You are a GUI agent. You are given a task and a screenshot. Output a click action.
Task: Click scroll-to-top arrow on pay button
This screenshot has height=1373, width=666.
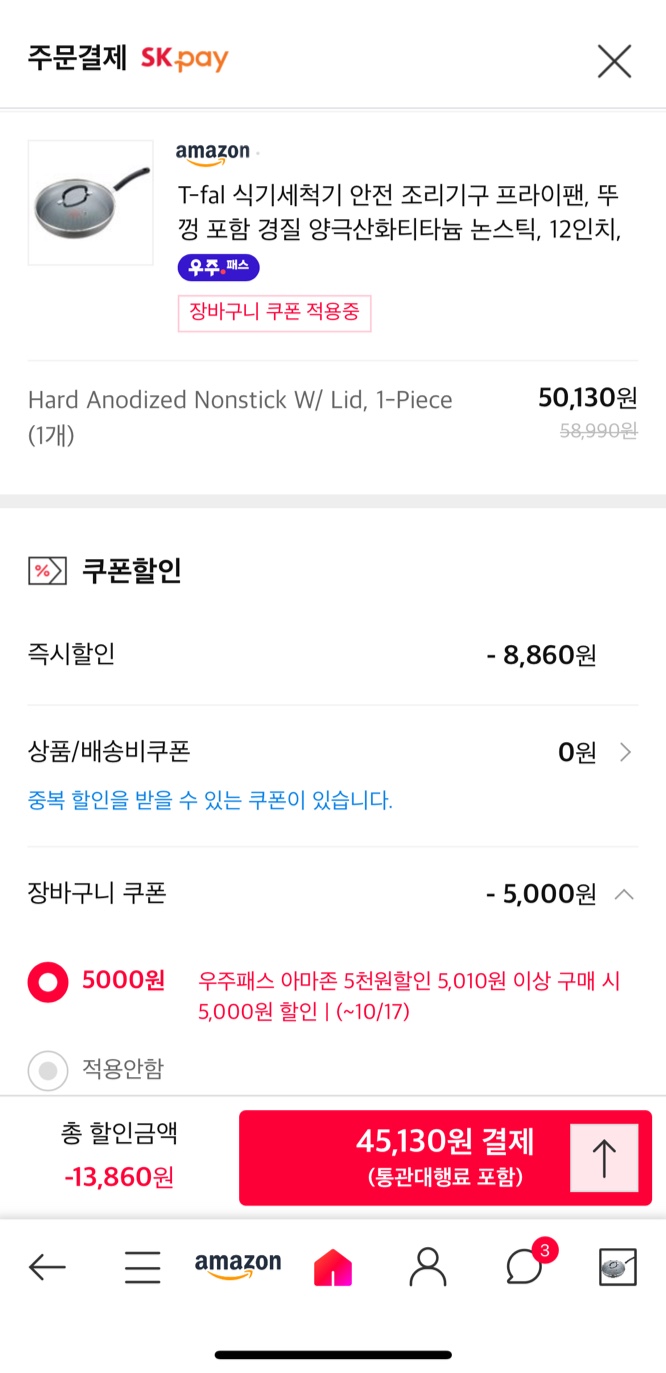[603, 1158]
